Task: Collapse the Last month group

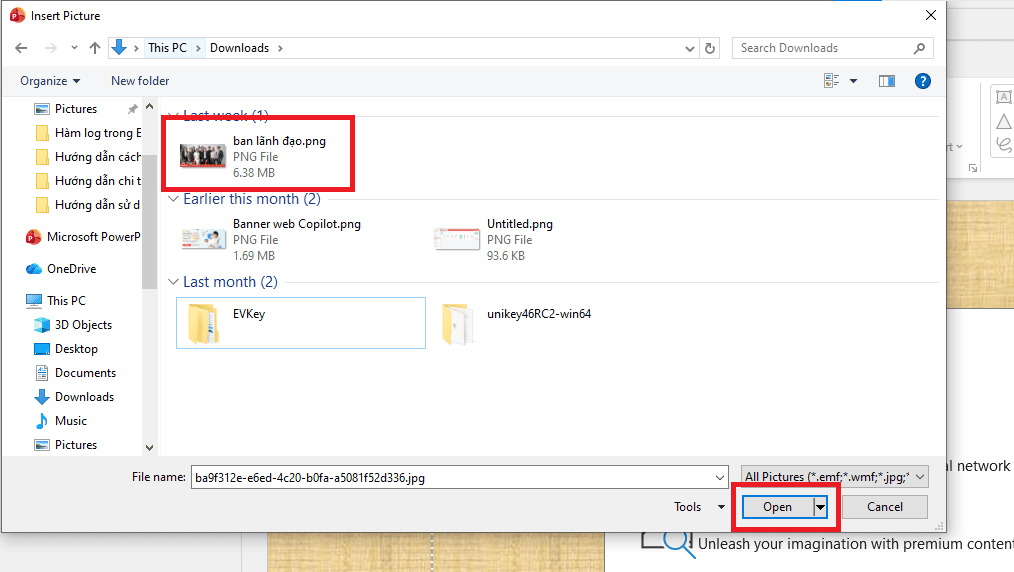Action: [173, 282]
